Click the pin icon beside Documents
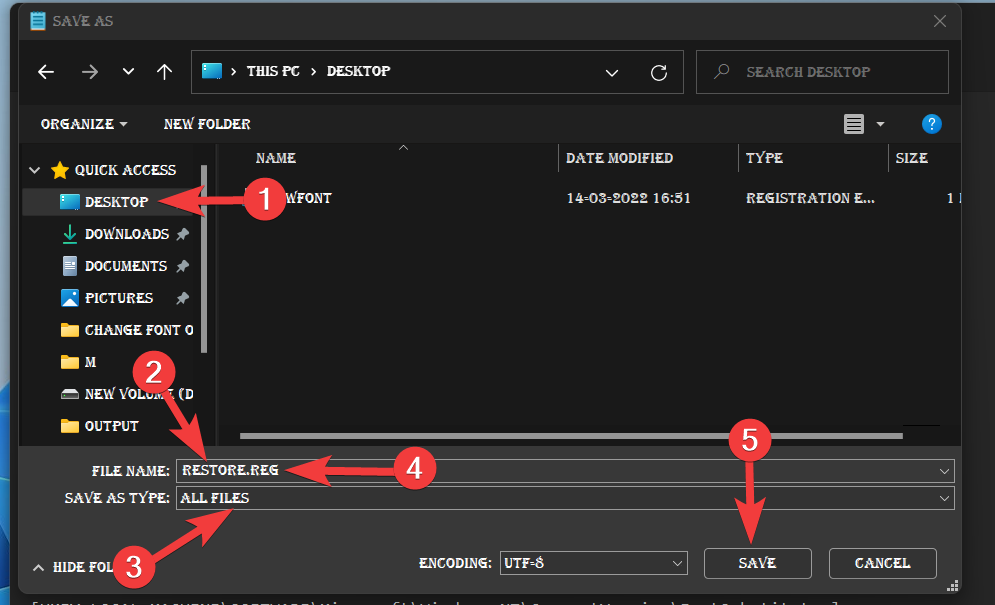995x605 pixels. click(183, 266)
